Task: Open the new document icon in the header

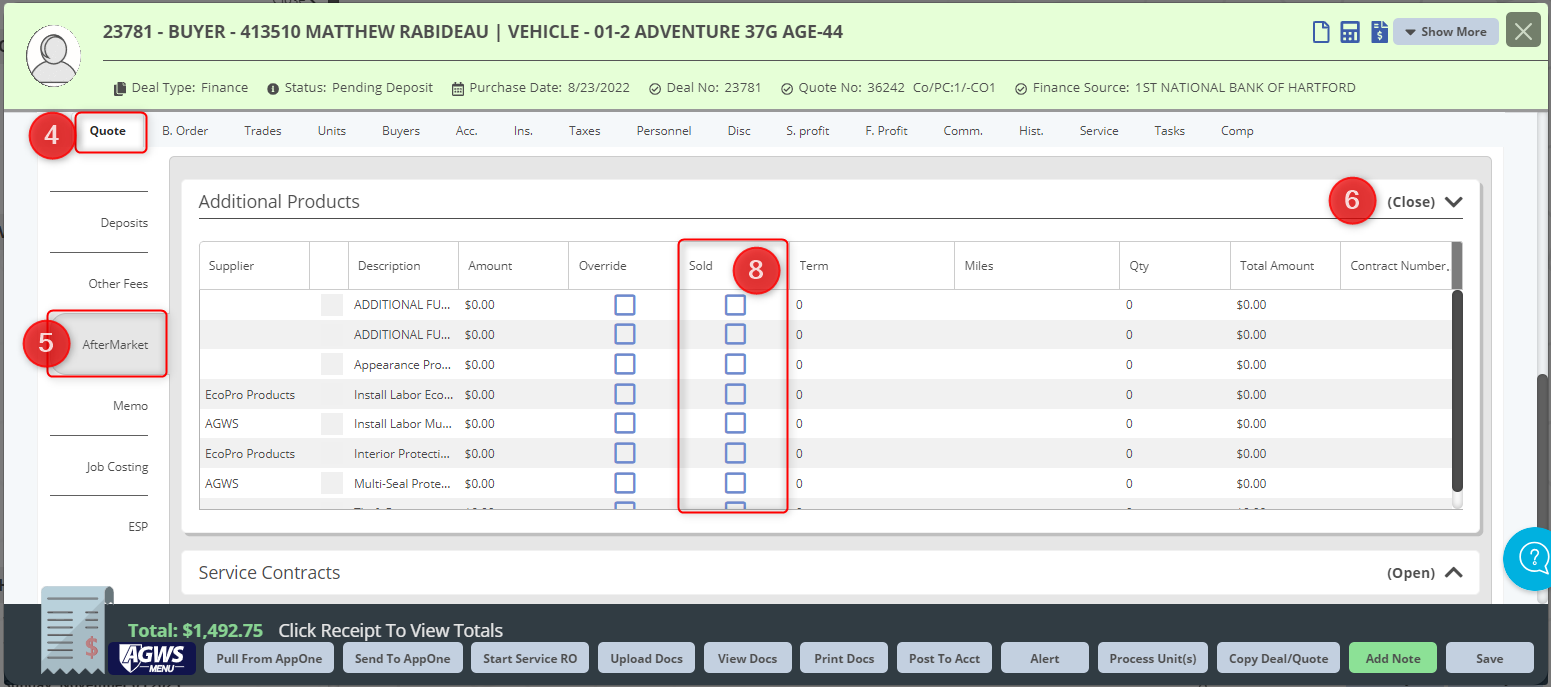Action: tap(1320, 31)
